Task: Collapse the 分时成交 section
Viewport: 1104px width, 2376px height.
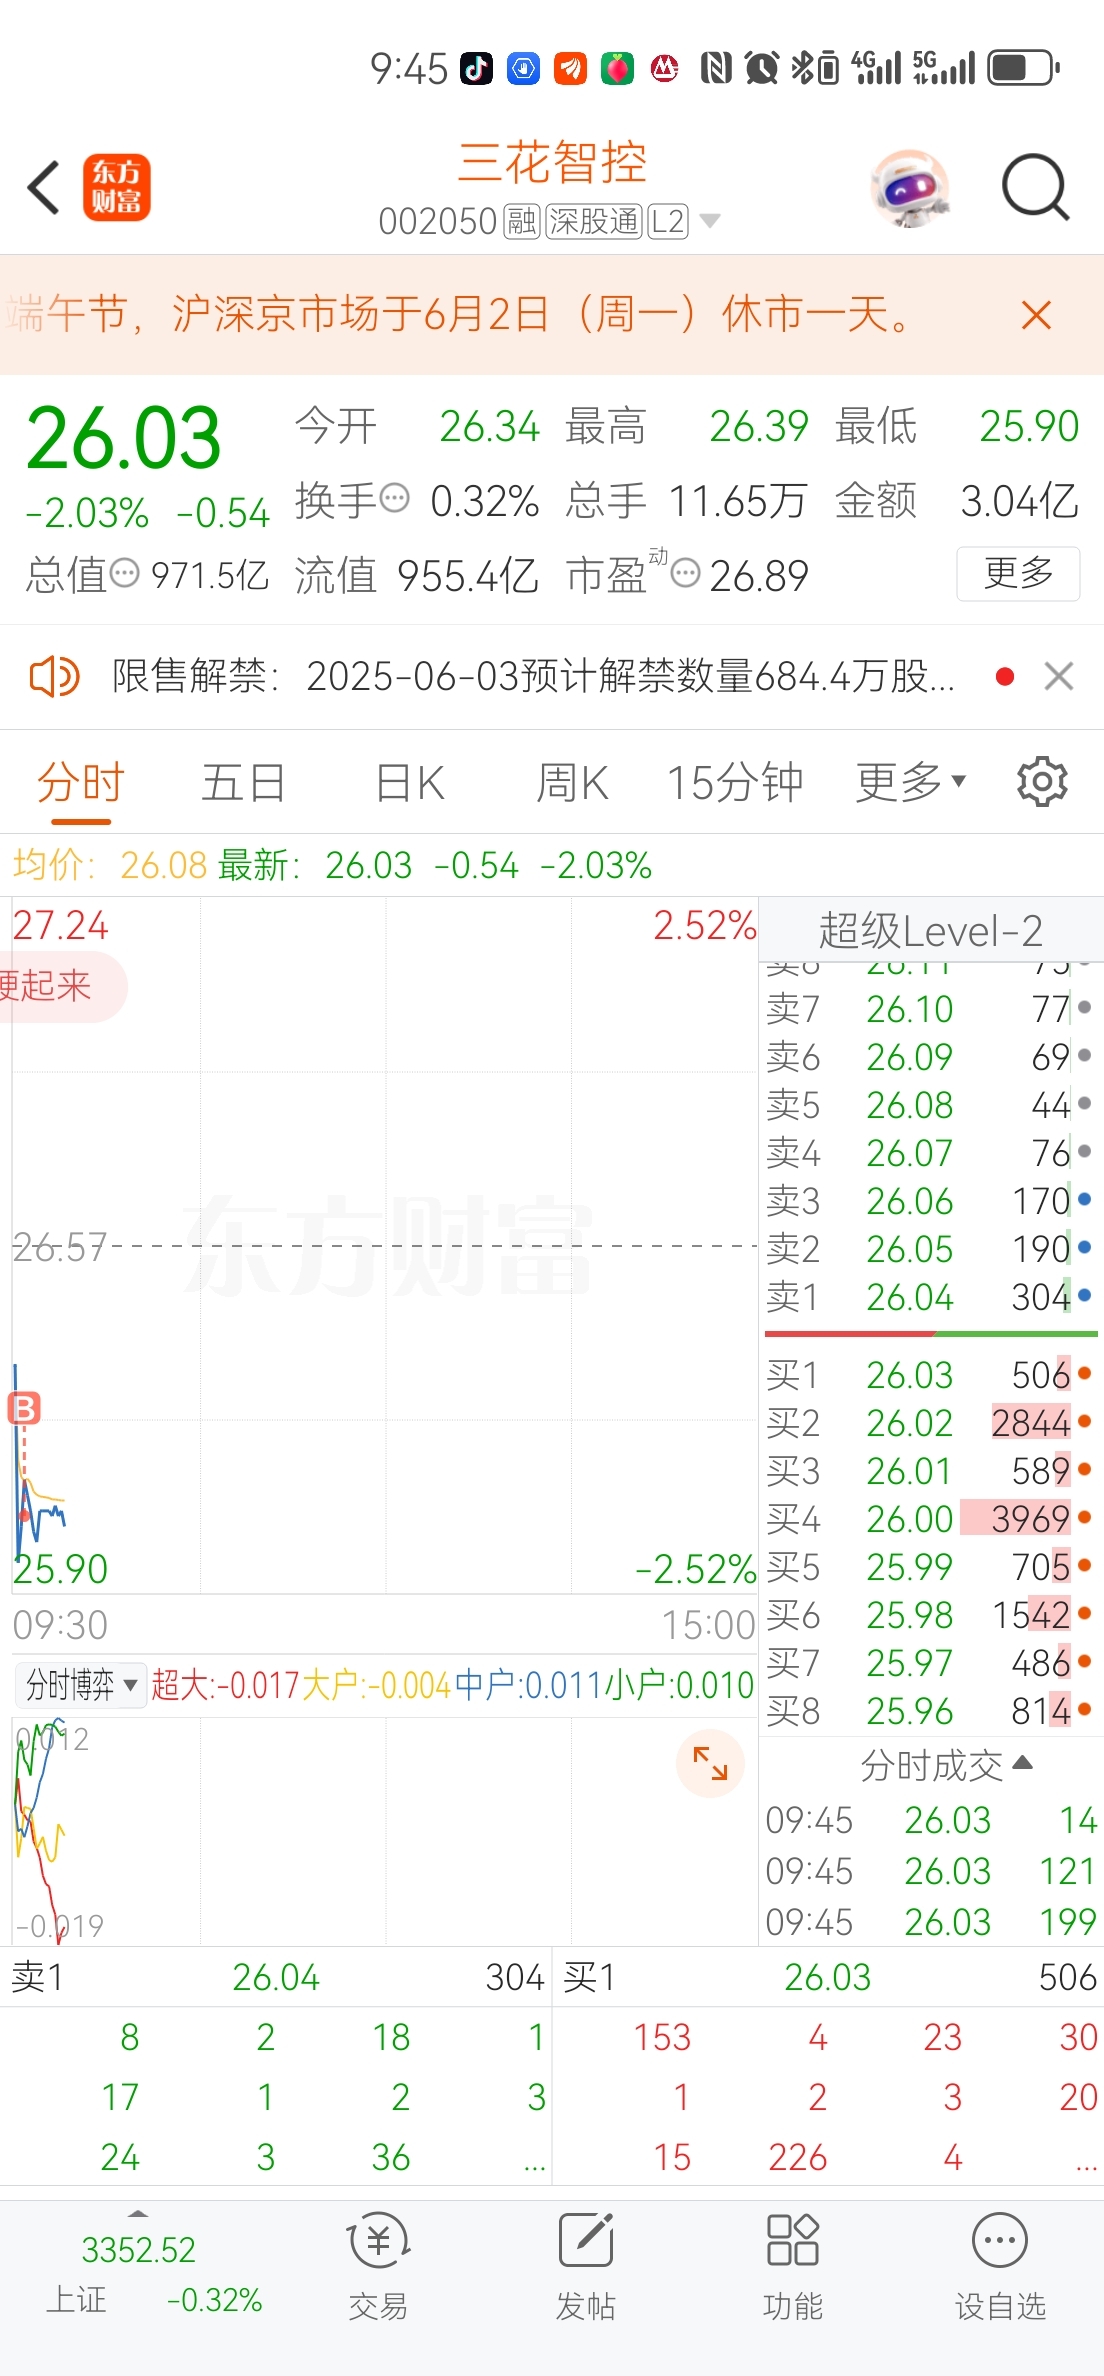Action: point(945,1766)
